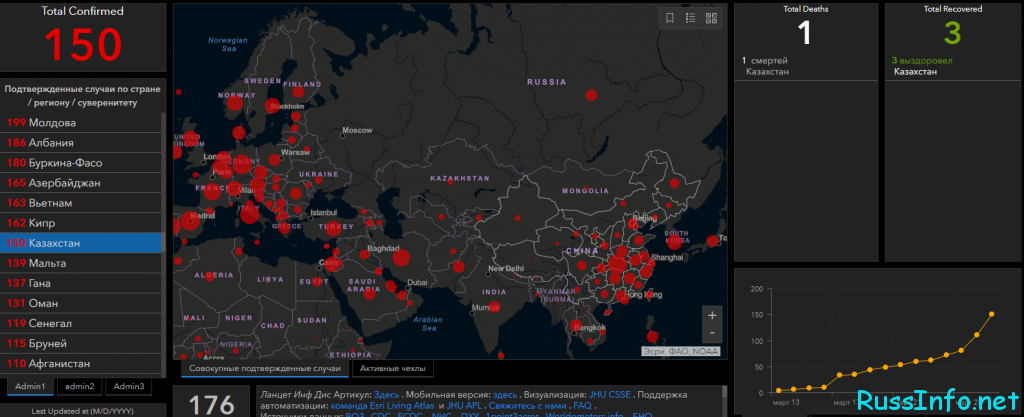Select Вьетнам in the country list
This screenshot has width=1024, height=417.
point(81,203)
